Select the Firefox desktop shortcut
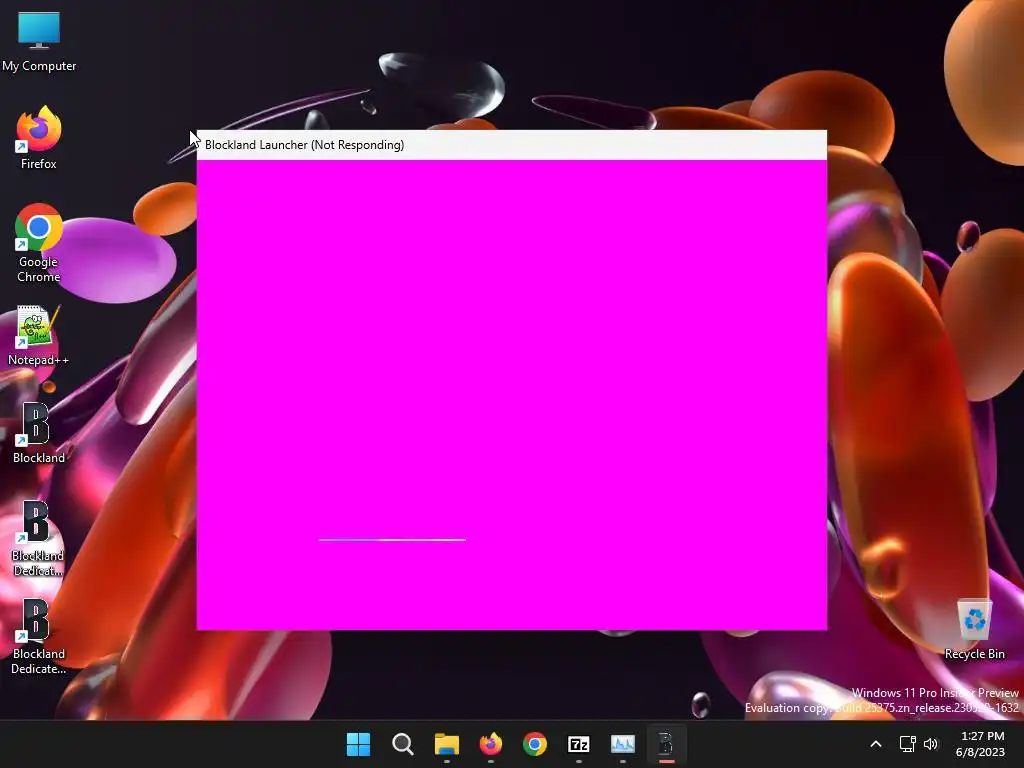 click(x=39, y=138)
